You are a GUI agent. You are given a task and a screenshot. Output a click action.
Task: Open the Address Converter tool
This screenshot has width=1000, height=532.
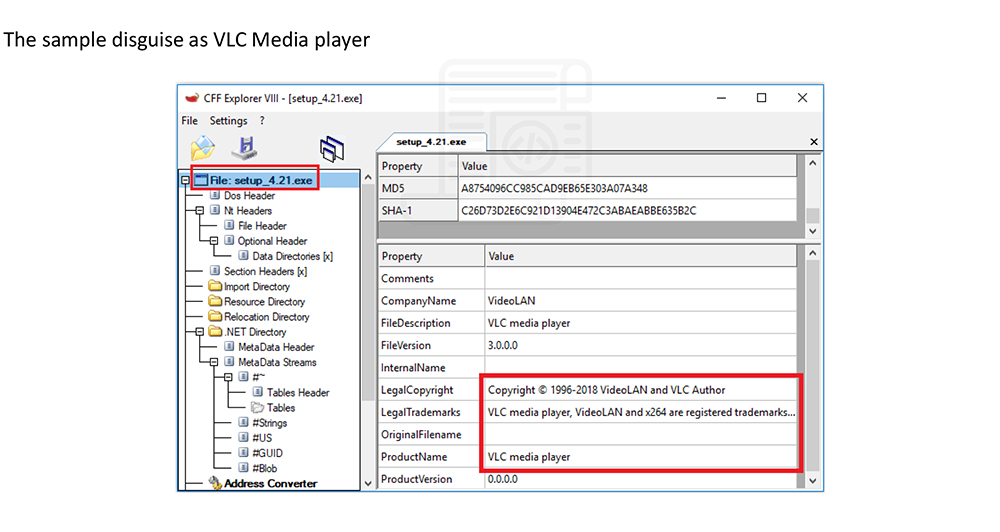(270, 484)
